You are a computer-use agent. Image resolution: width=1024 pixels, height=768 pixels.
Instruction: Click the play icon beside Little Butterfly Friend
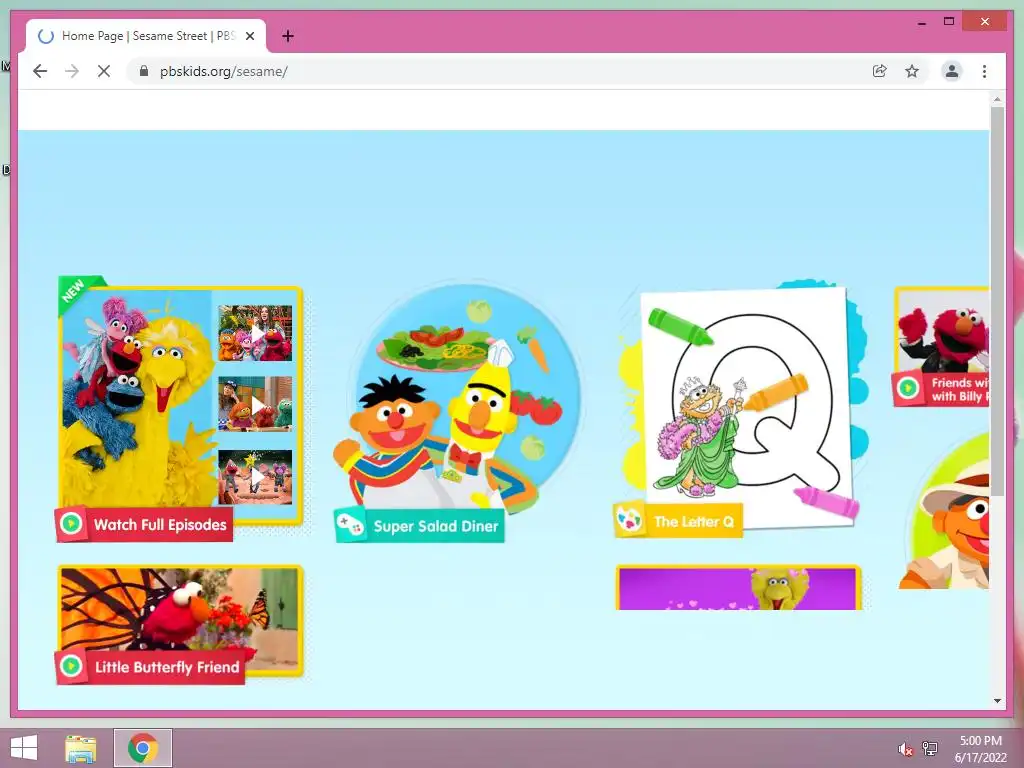(x=71, y=666)
